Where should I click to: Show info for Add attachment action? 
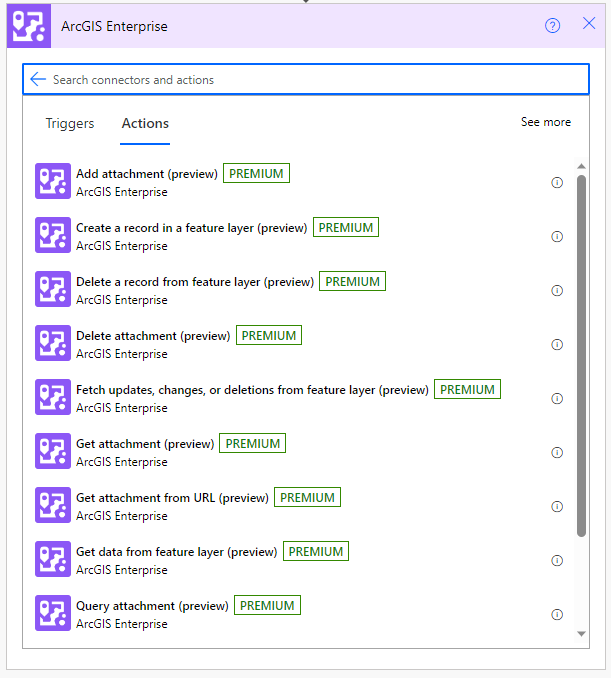tap(557, 182)
